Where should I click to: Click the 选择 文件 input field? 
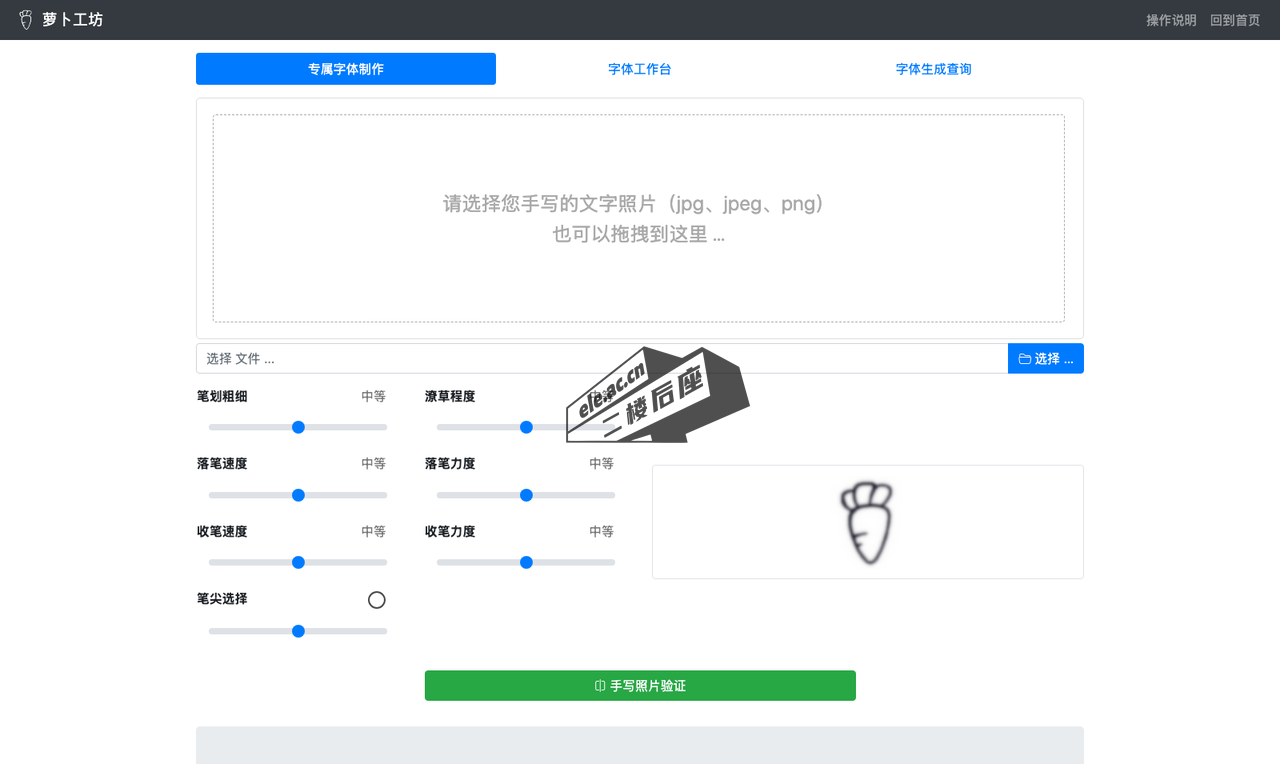tap(602, 358)
